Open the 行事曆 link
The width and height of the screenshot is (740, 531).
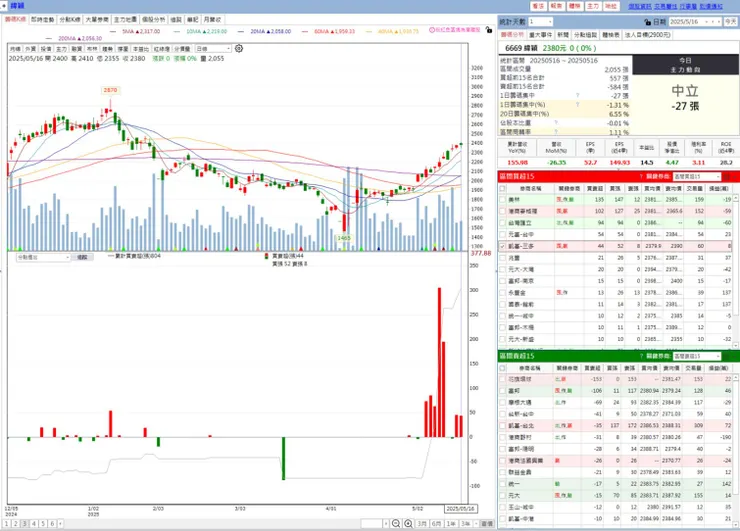689,6
